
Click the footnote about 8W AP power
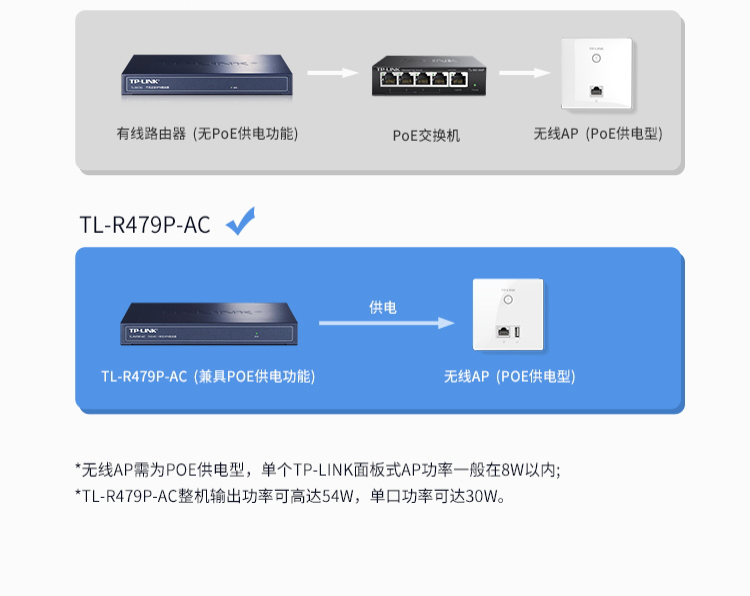tap(318, 470)
